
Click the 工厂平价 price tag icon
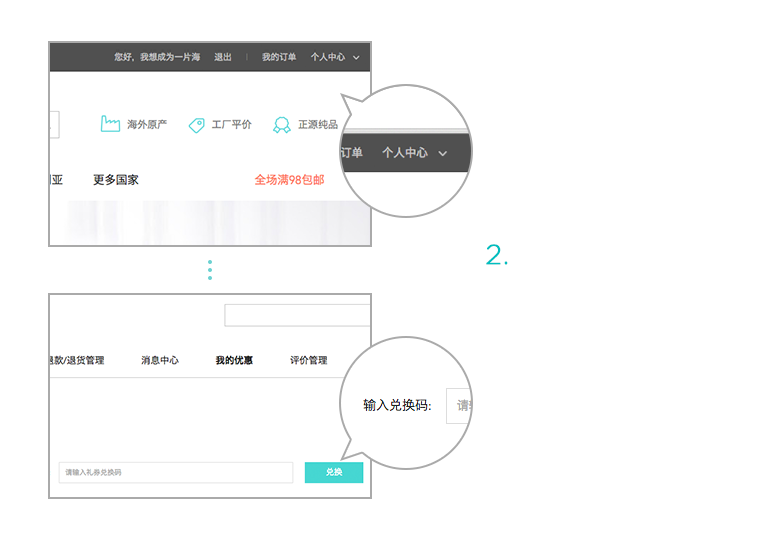coord(196,125)
